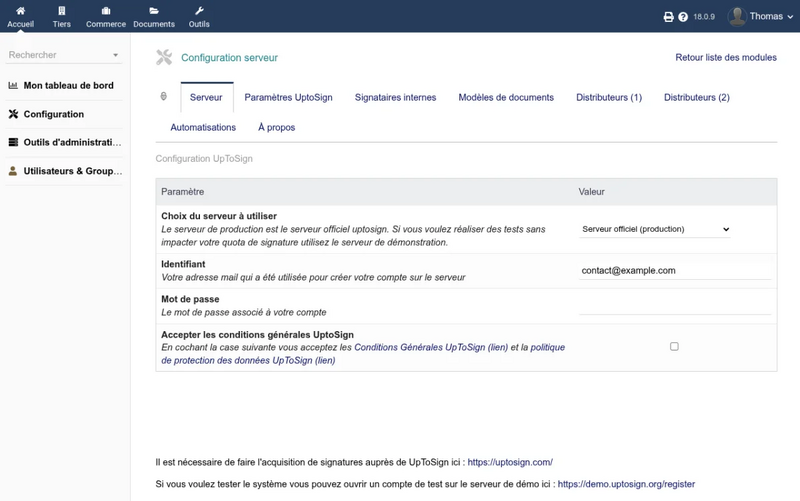Open Configuration in the sidebar
This screenshot has height=501, width=800.
[x=54, y=114]
